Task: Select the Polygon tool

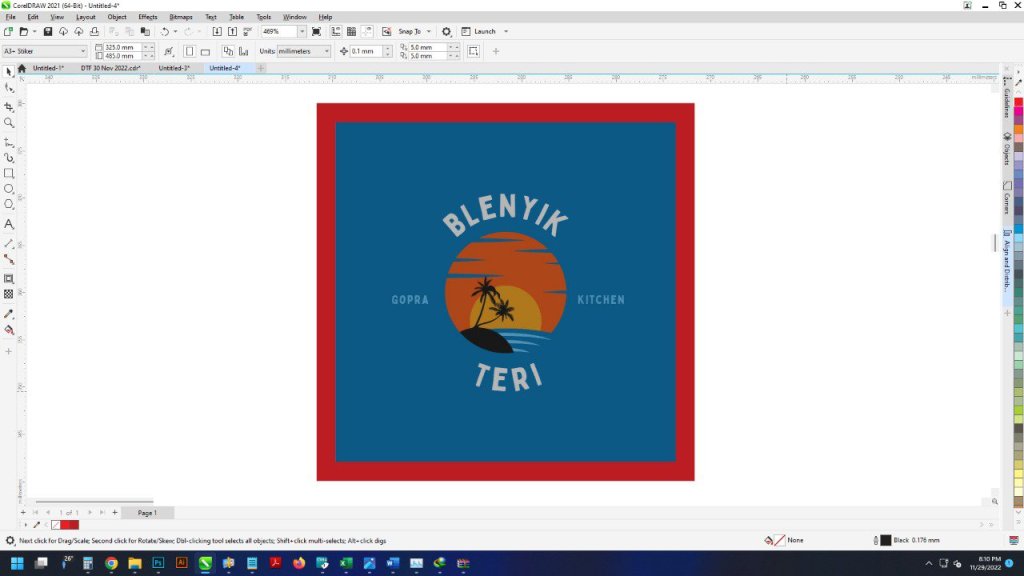Action: pos(9,205)
